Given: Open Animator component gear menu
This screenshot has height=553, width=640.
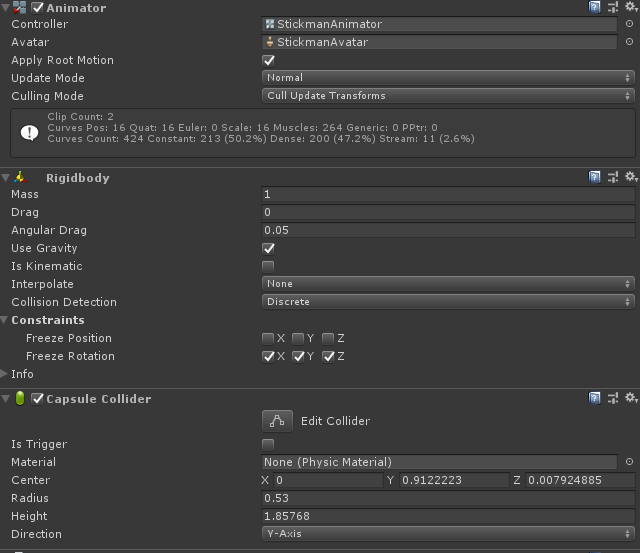Looking at the screenshot, I should (631, 7).
